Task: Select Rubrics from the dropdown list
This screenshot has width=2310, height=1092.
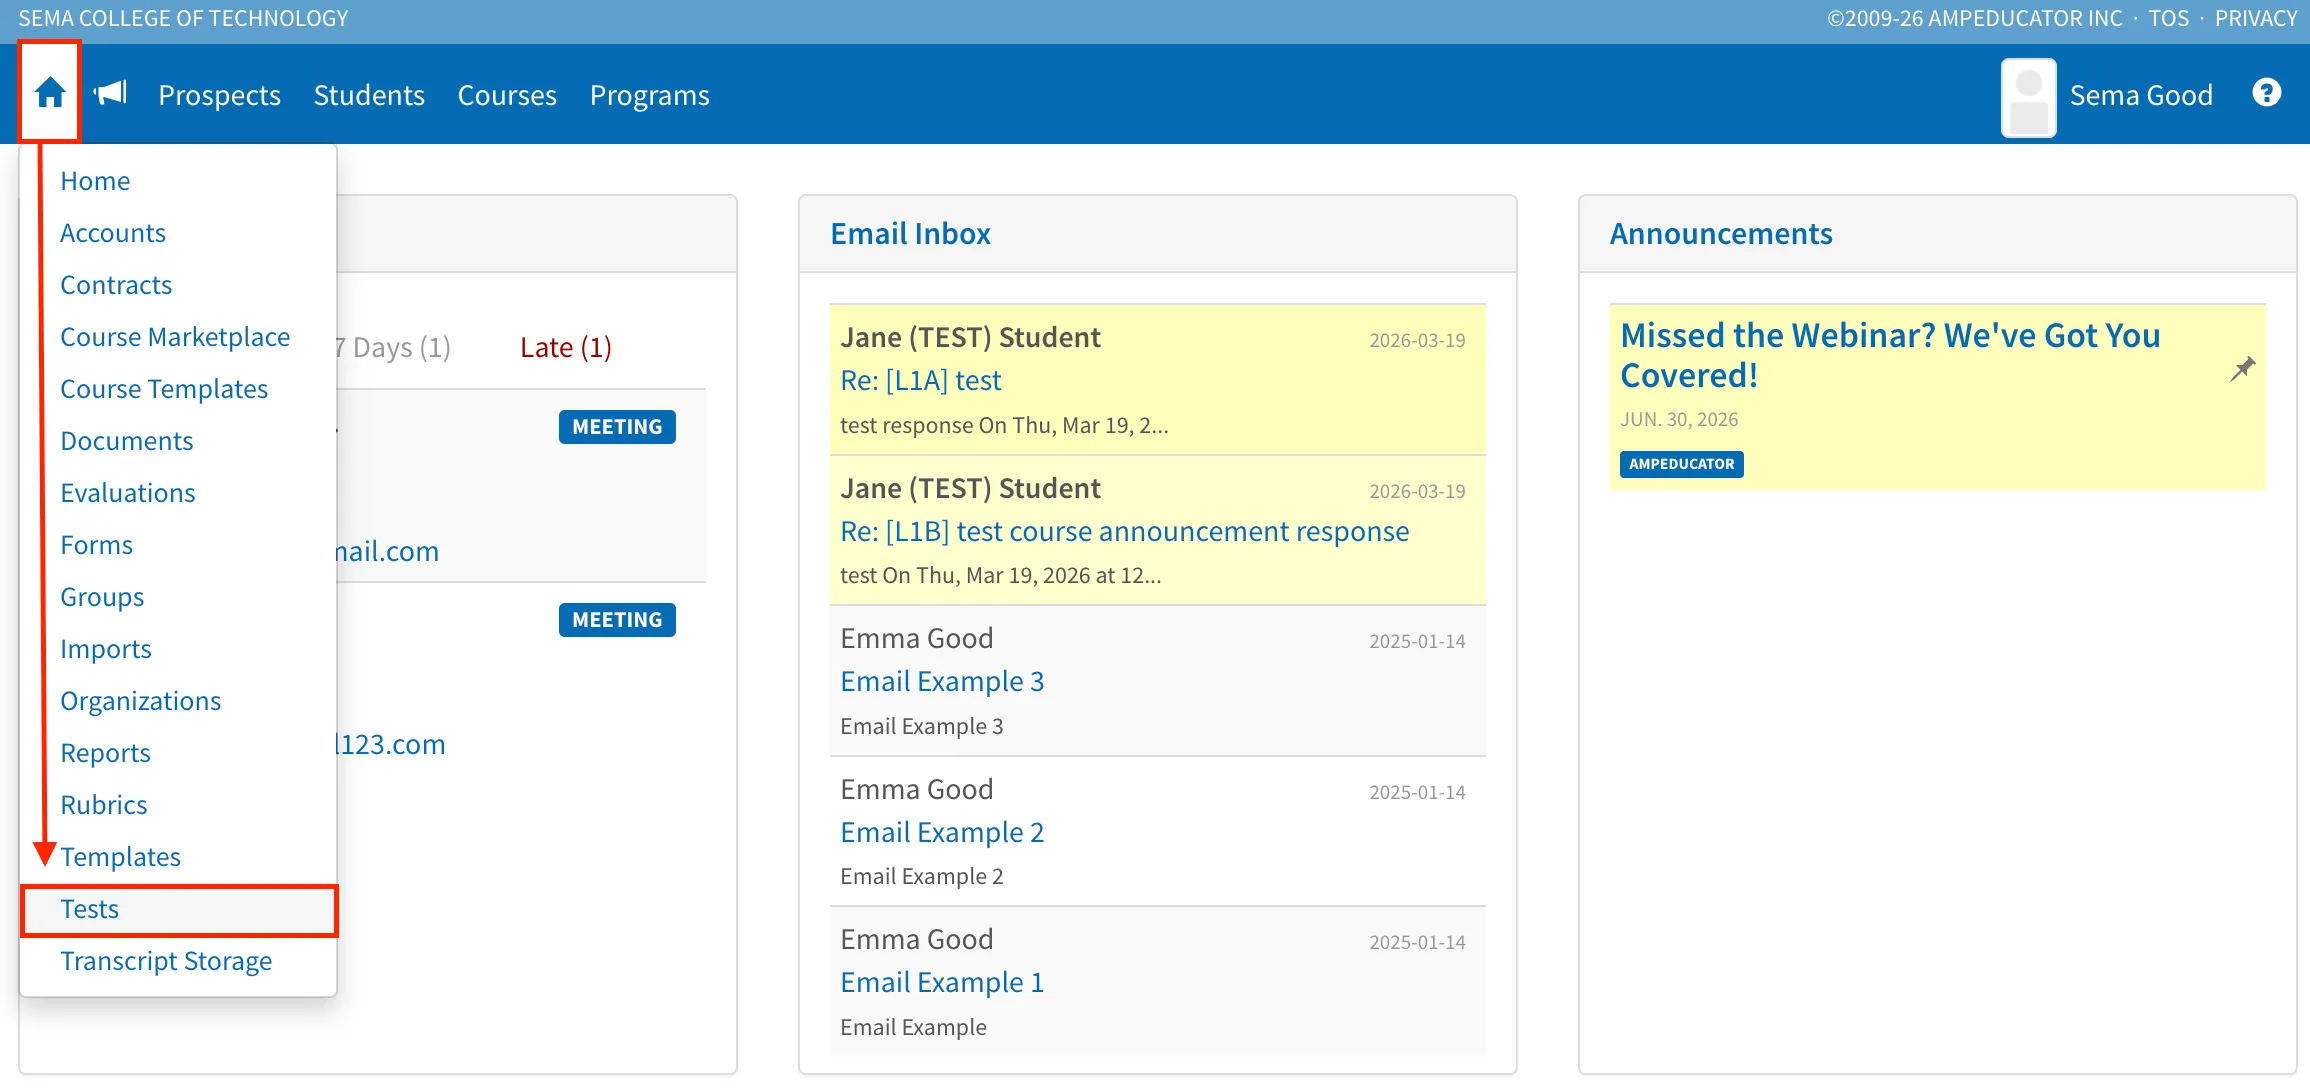Action: point(103,805)
